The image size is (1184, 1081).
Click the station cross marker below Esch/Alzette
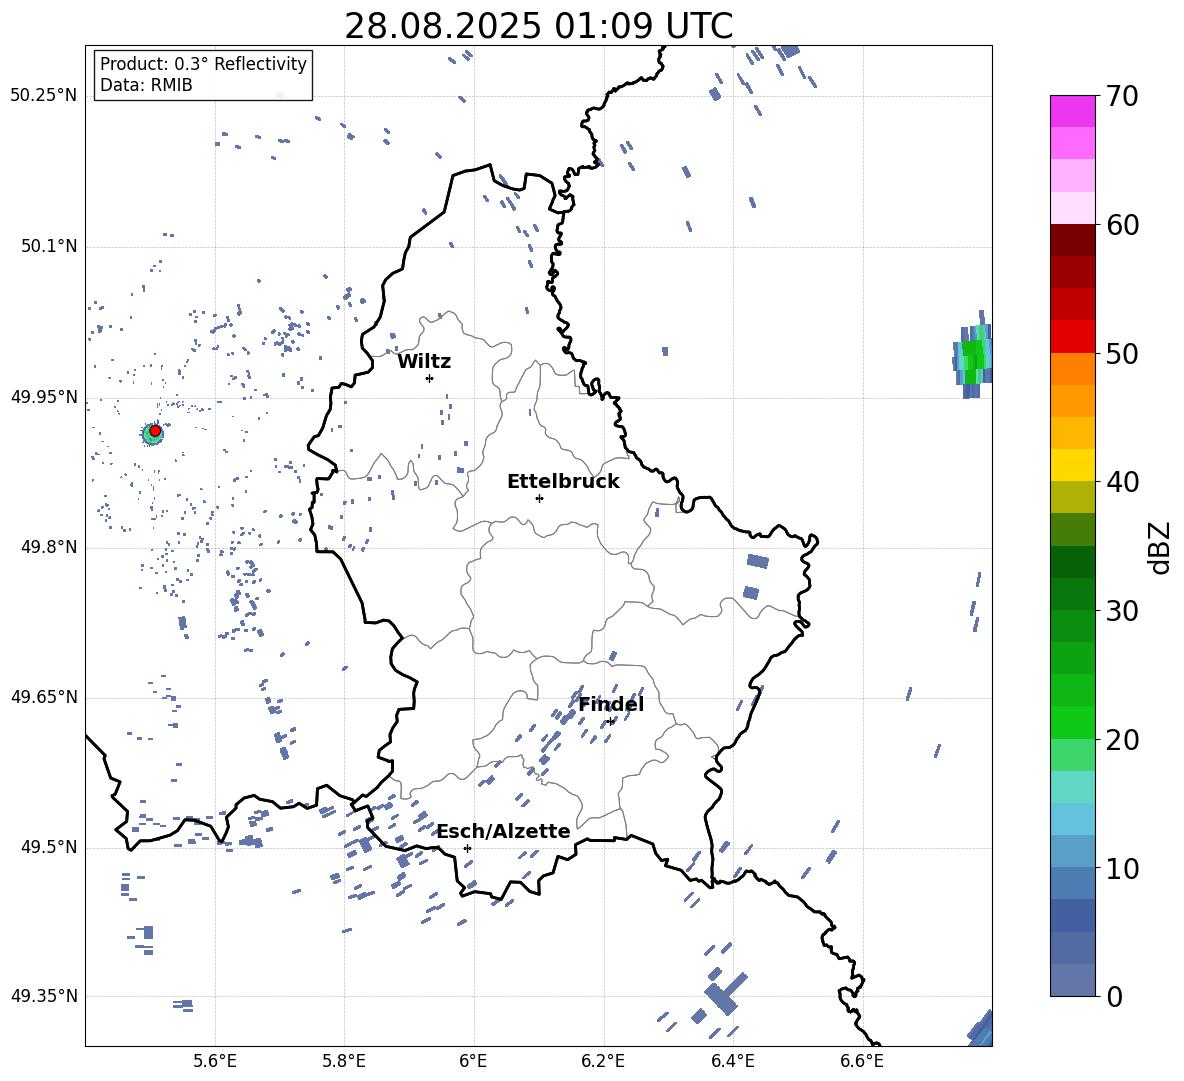pos(467,848)
